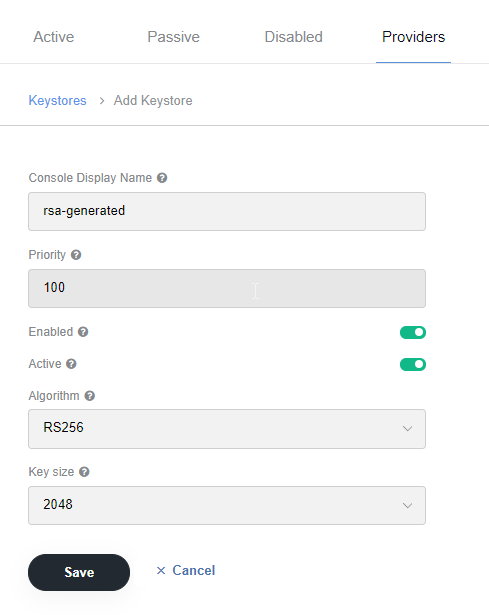Click help icon next to Console Display Name
Viewport: 489px width, 615px height.
tap(162, 178)
